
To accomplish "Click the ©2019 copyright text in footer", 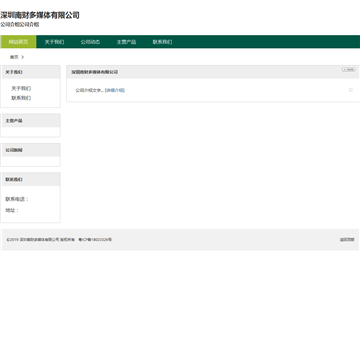I will (x=41, y=239).
